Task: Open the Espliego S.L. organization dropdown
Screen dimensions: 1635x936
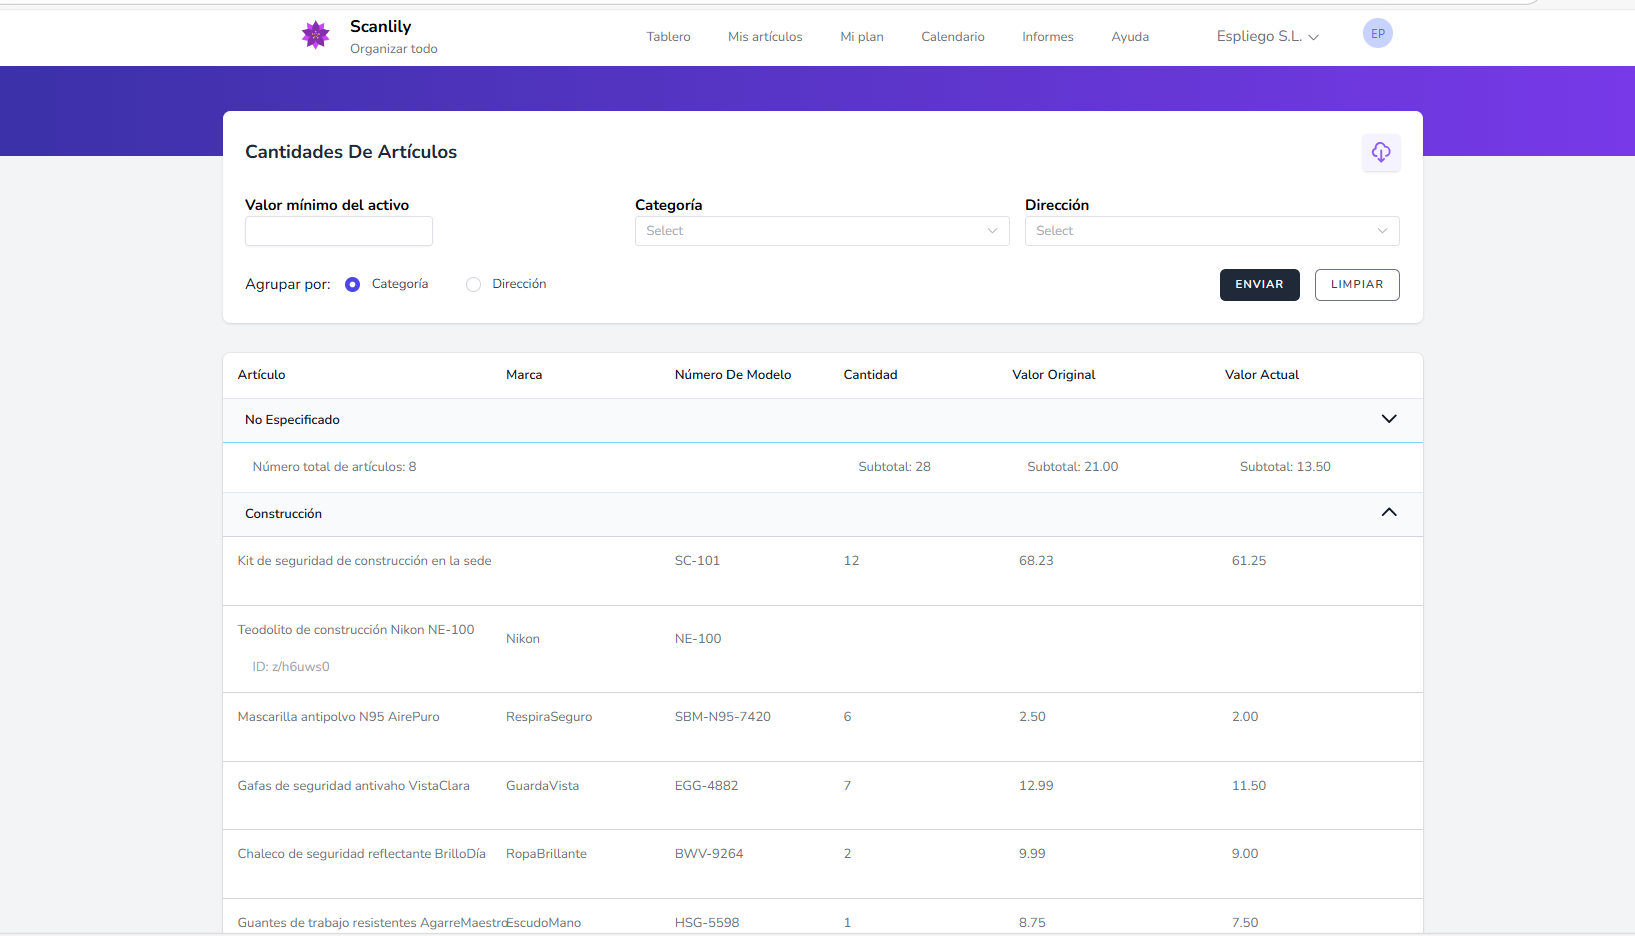Action: pos(1267,37)
